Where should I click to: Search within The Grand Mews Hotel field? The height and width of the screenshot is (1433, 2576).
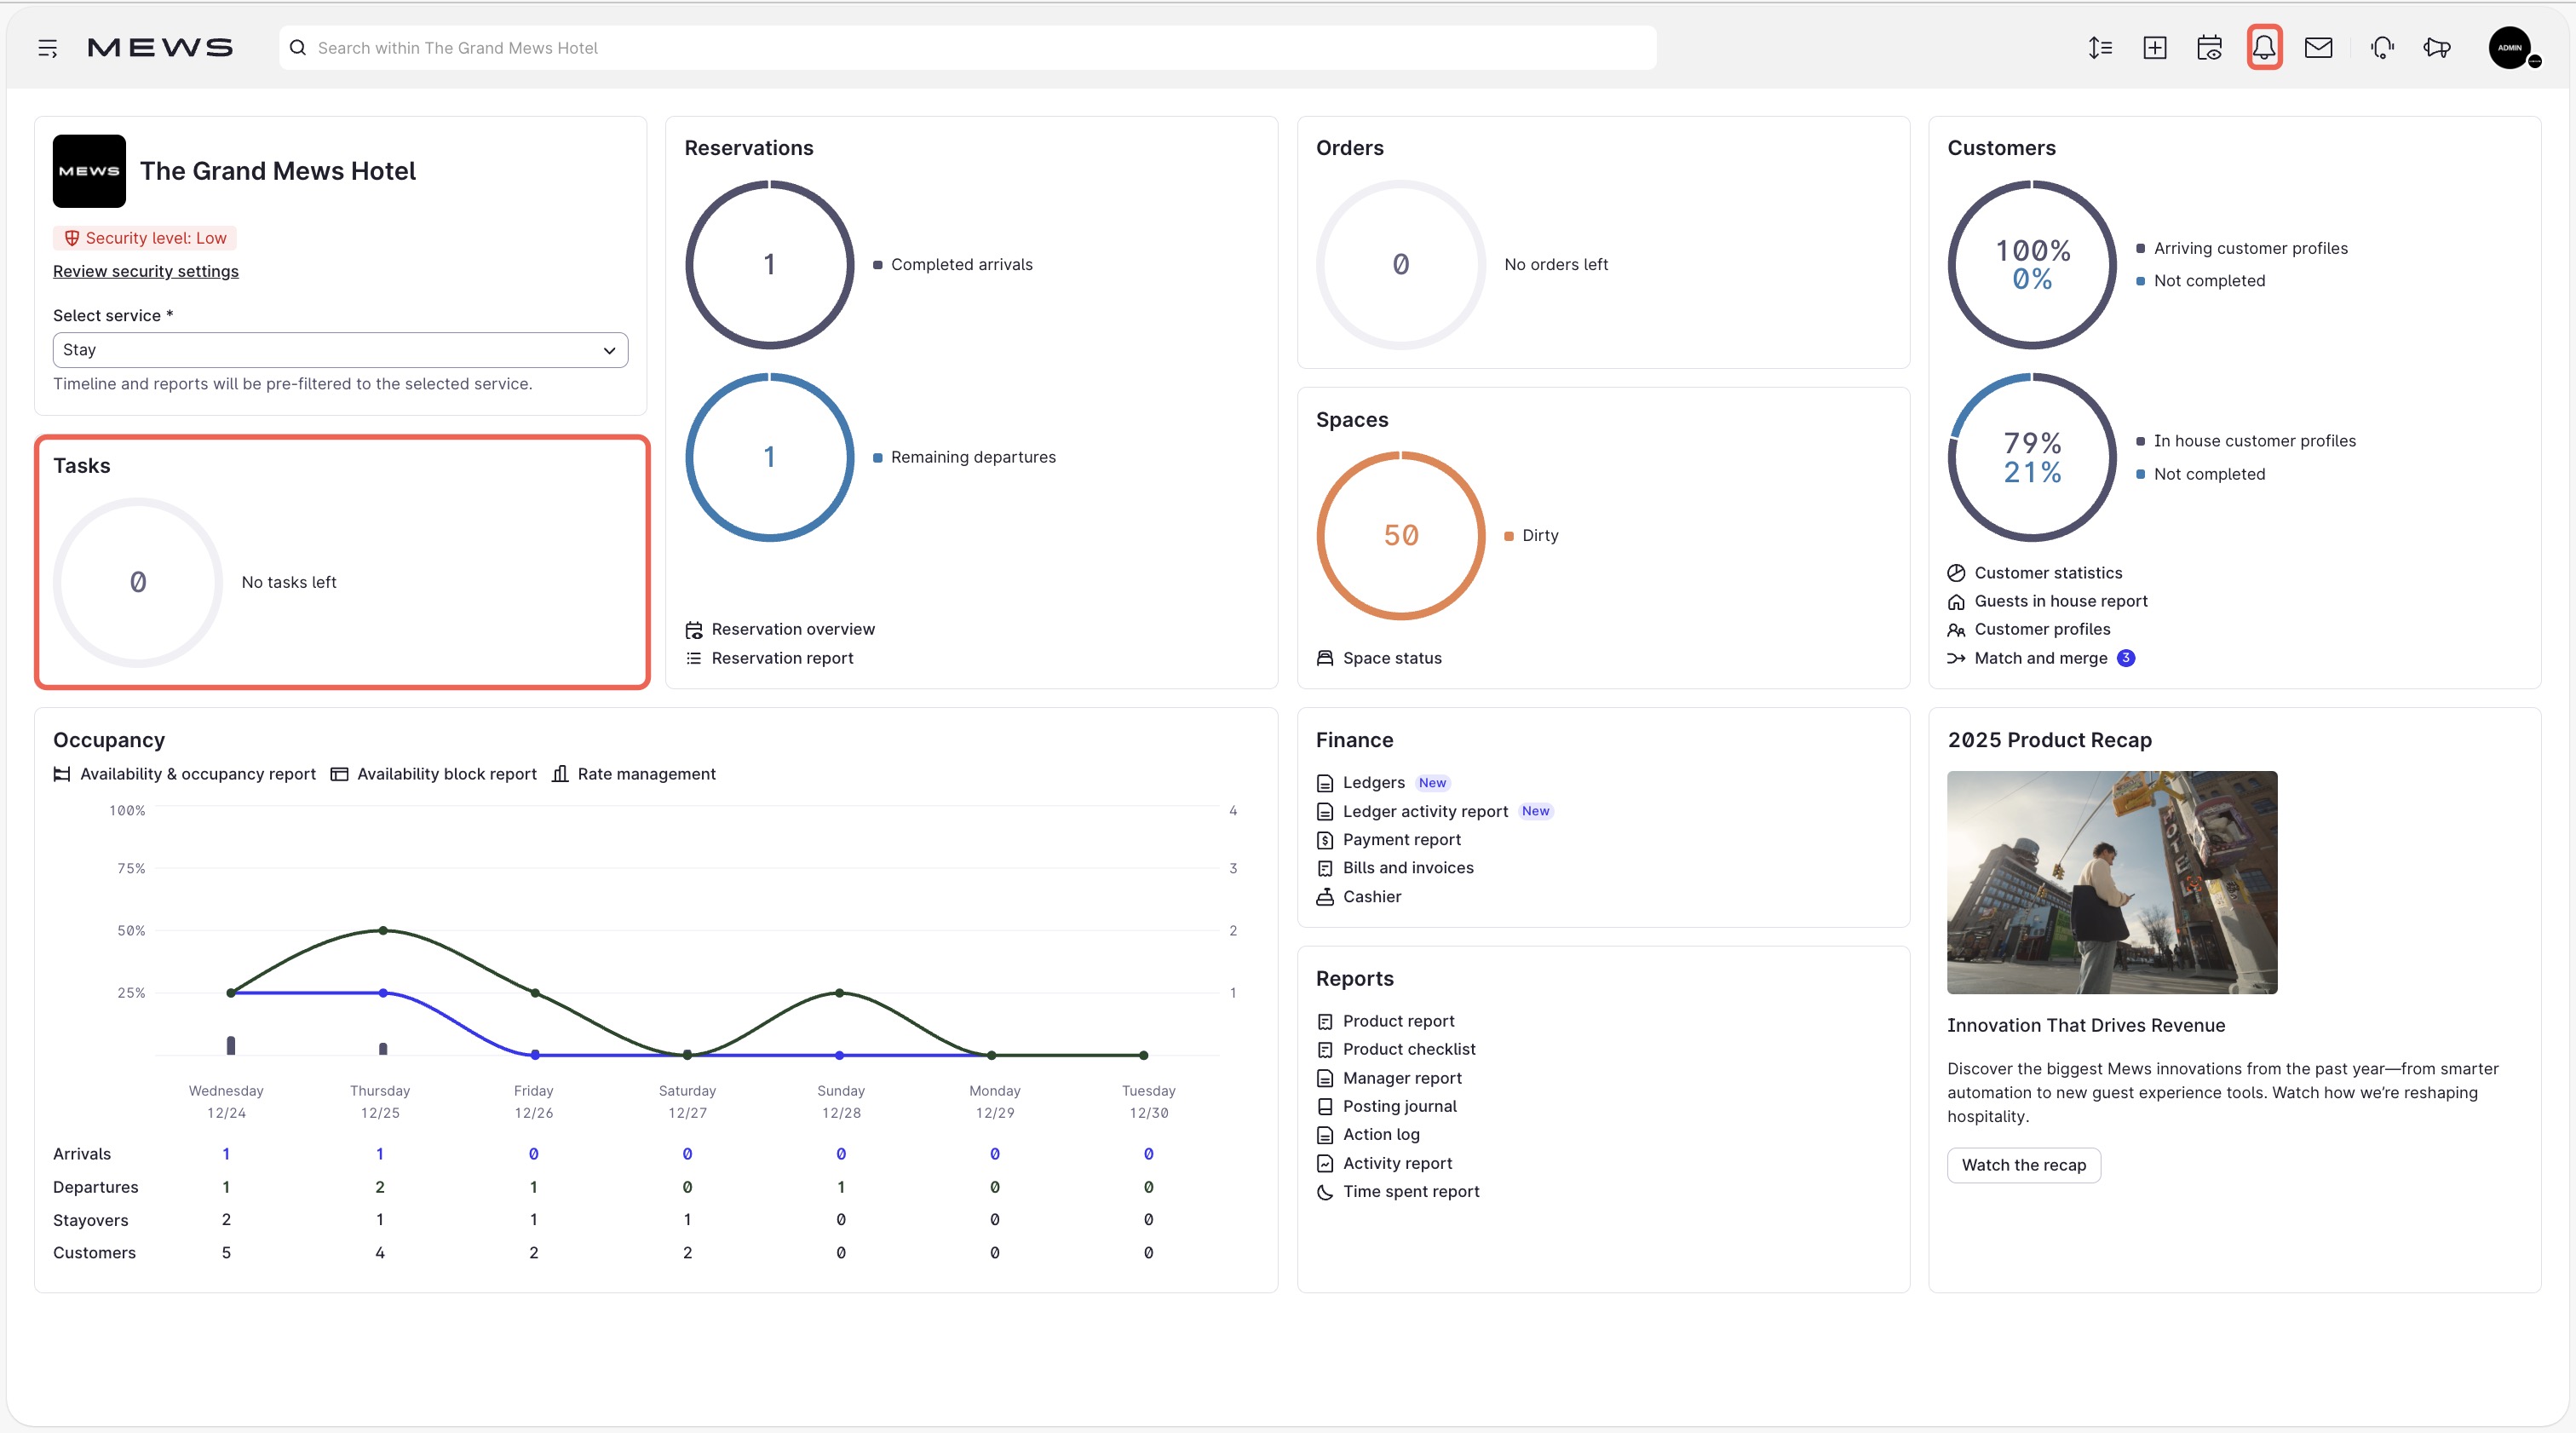[x=967, y=47]
